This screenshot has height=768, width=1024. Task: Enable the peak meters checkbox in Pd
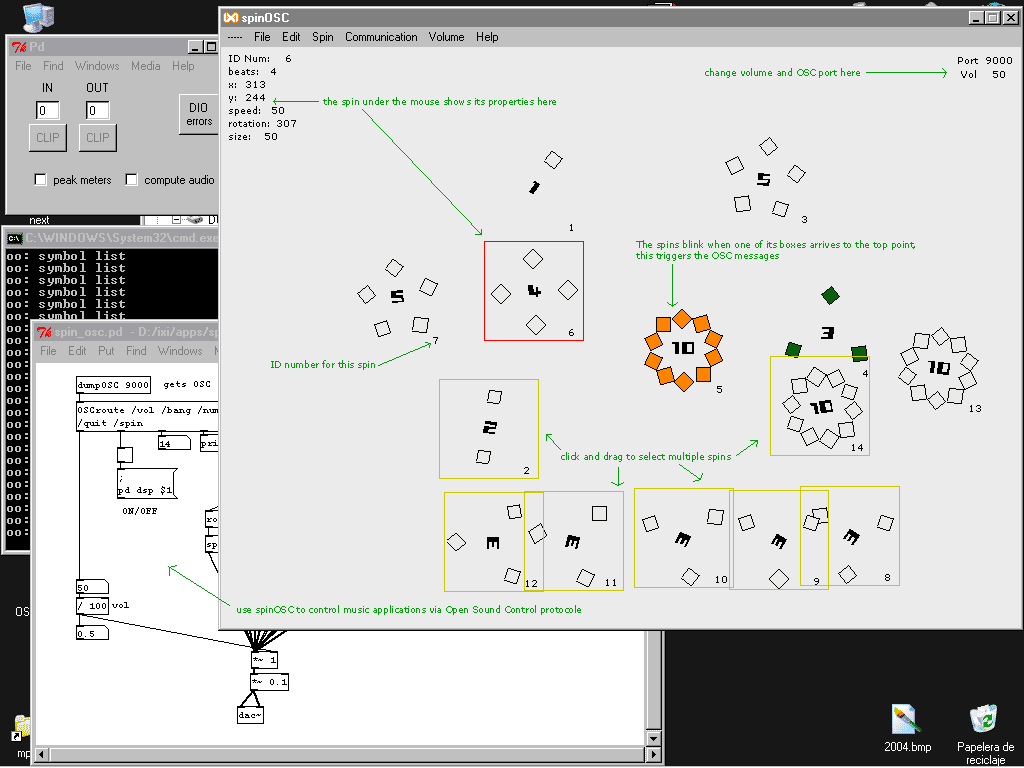click(40, 180)
